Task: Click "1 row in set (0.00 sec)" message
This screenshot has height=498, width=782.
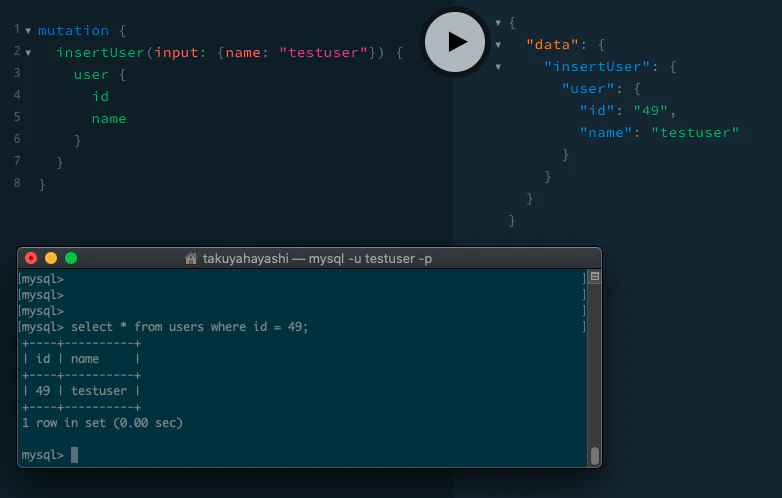Action: point(102,423)
